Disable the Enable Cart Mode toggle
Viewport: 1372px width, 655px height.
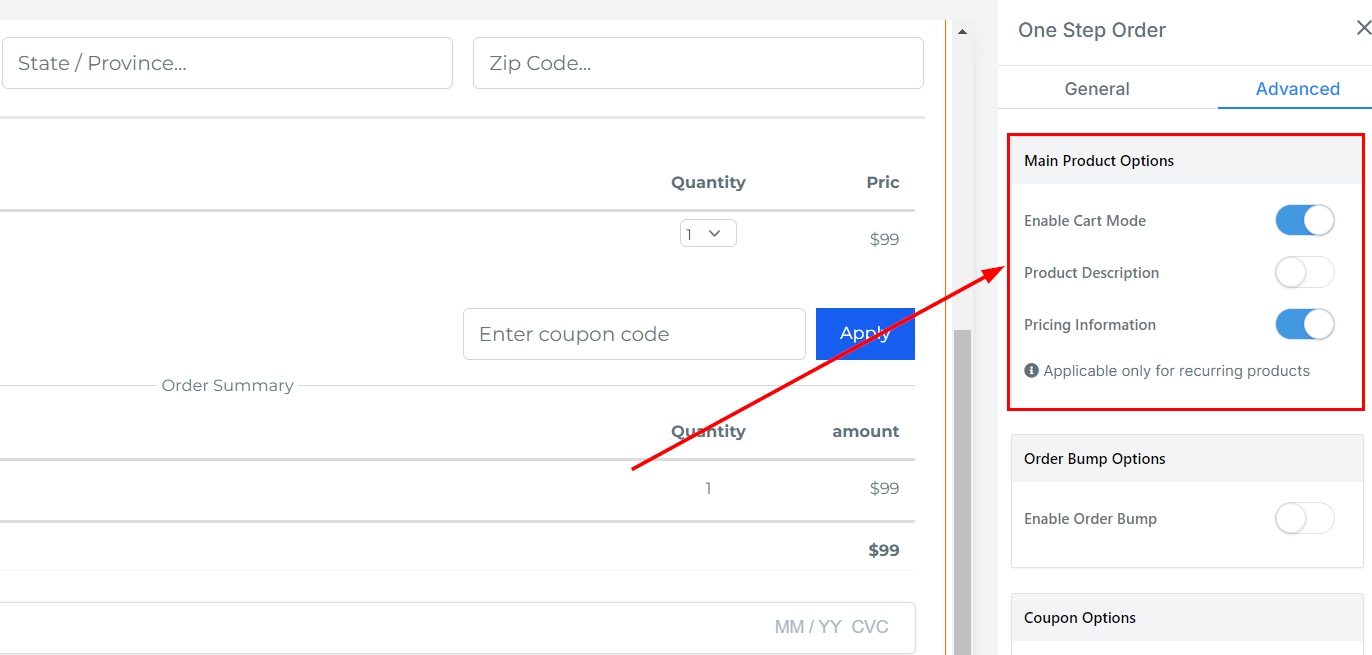pyautogui.click(x=1304, y=221)
